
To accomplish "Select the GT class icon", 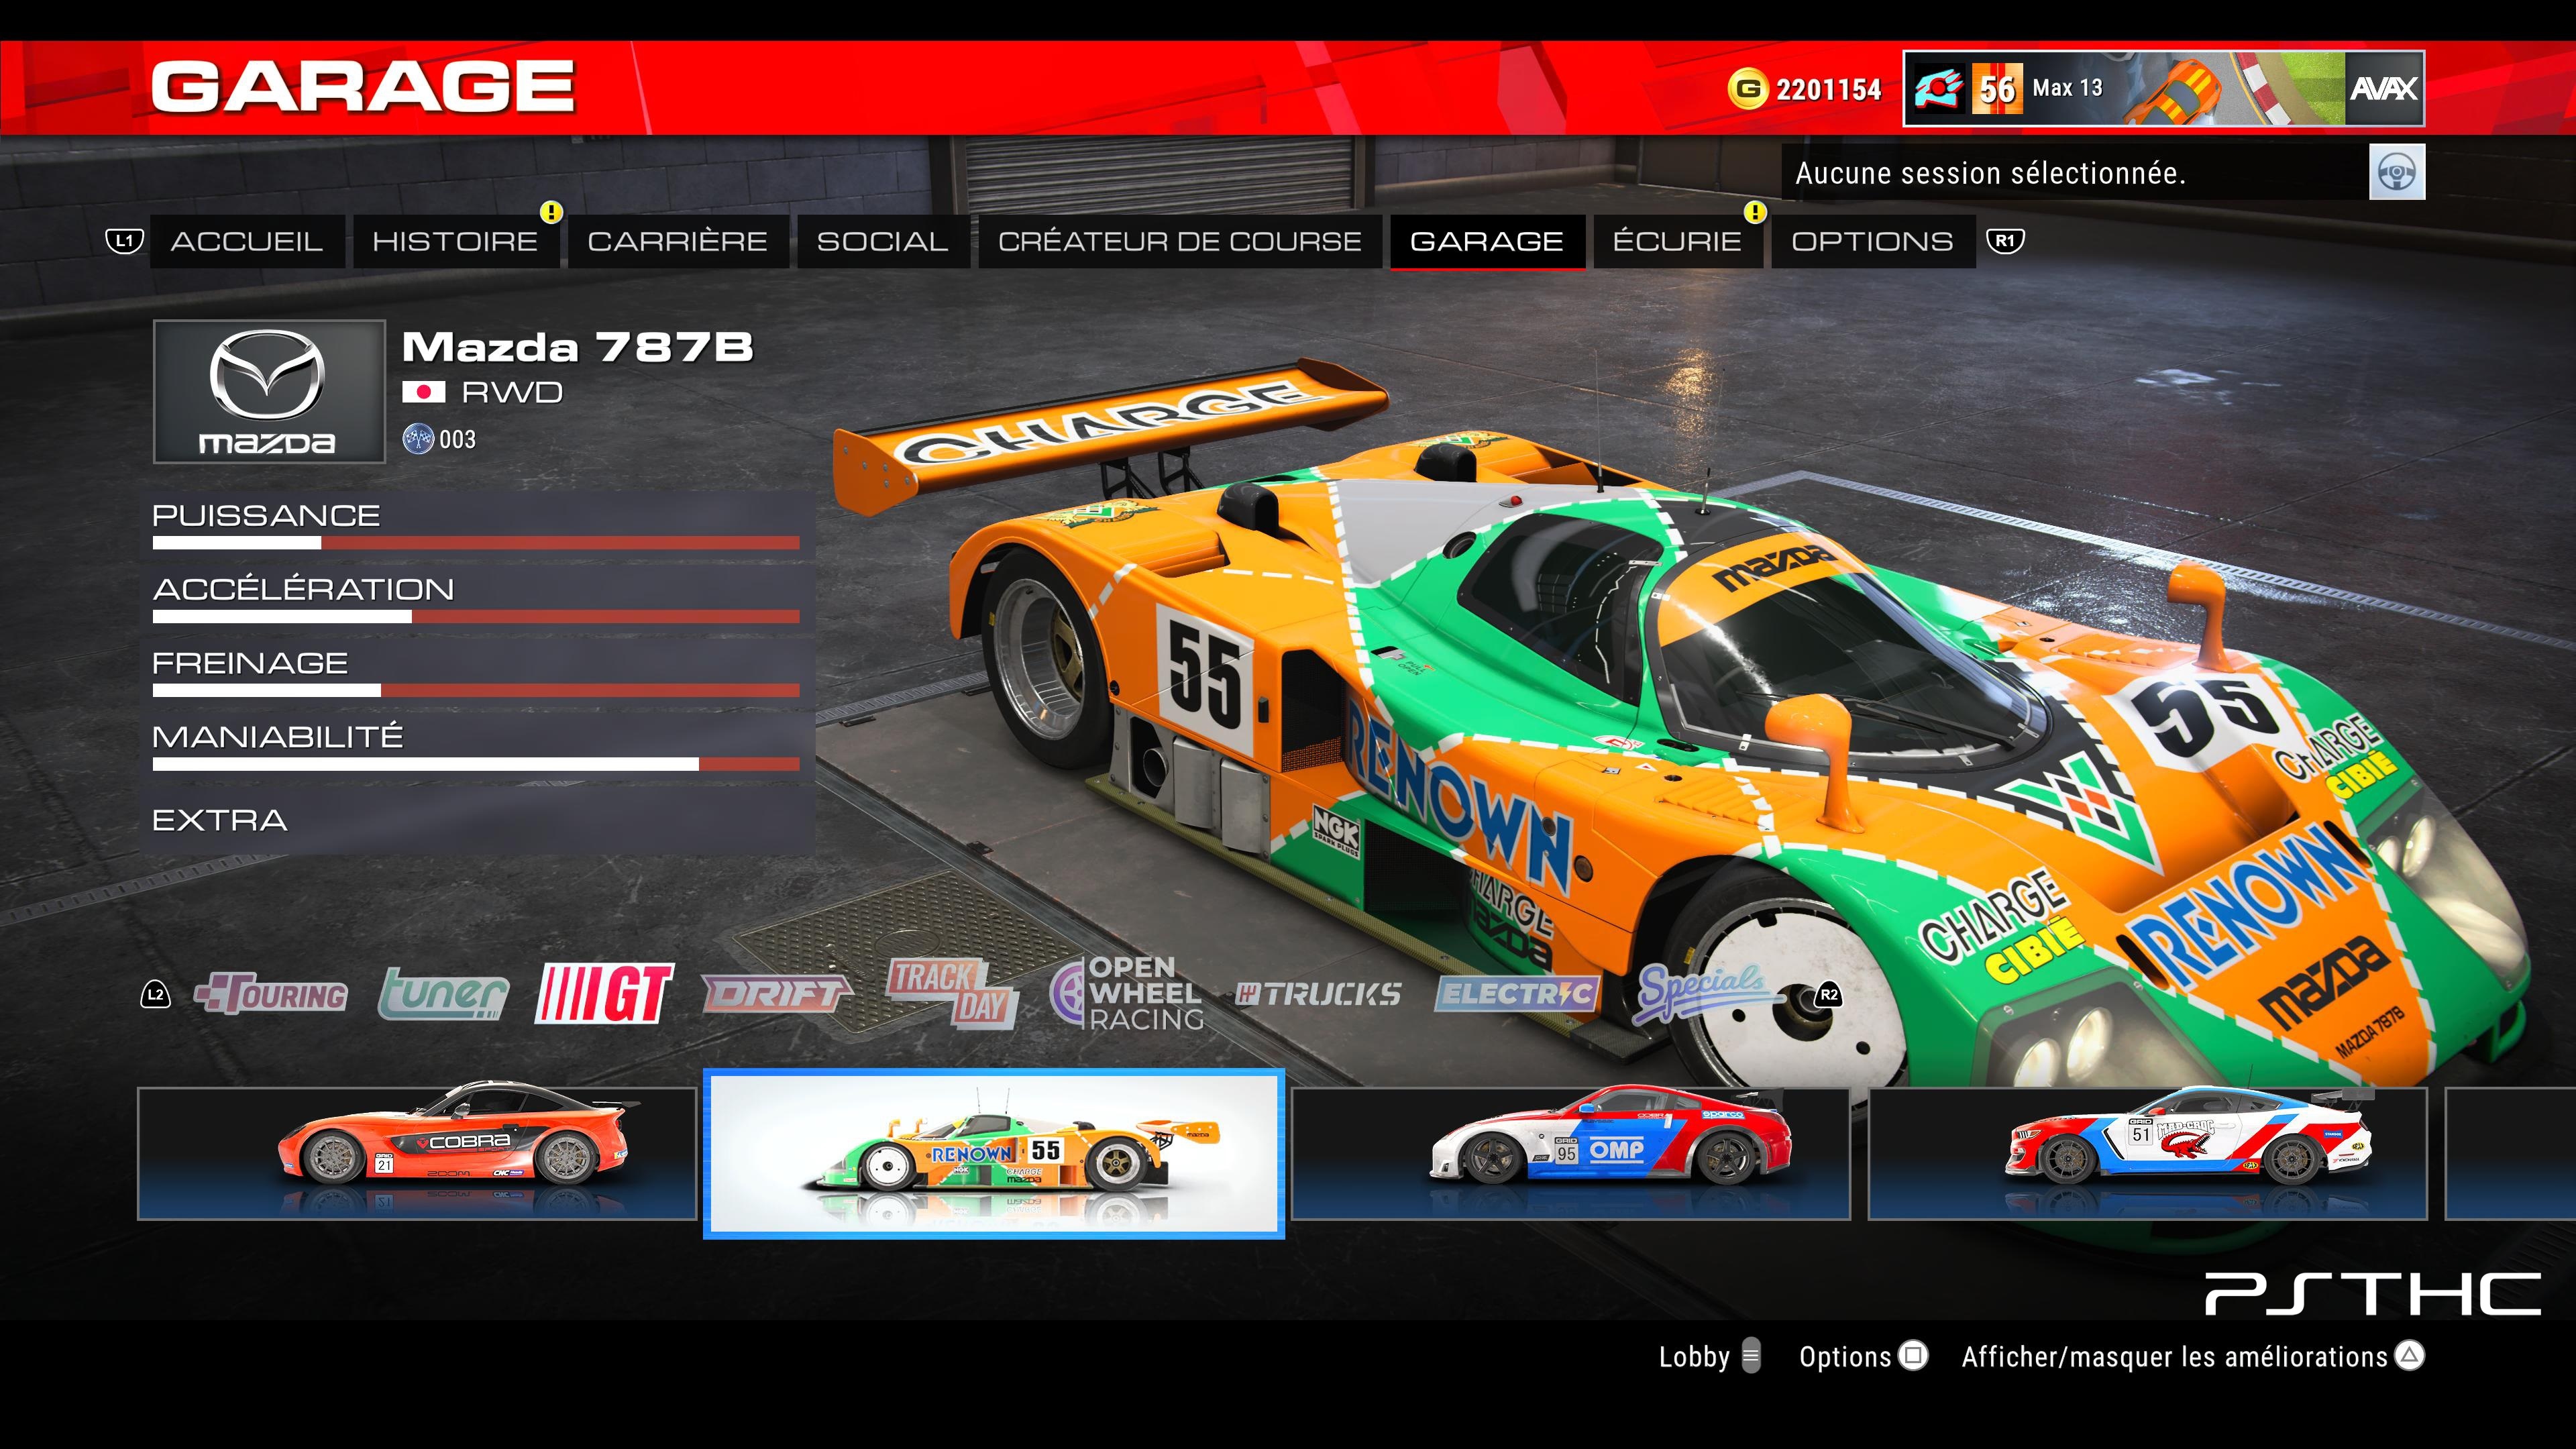I will pyautogui.click(x=605, y=994).
